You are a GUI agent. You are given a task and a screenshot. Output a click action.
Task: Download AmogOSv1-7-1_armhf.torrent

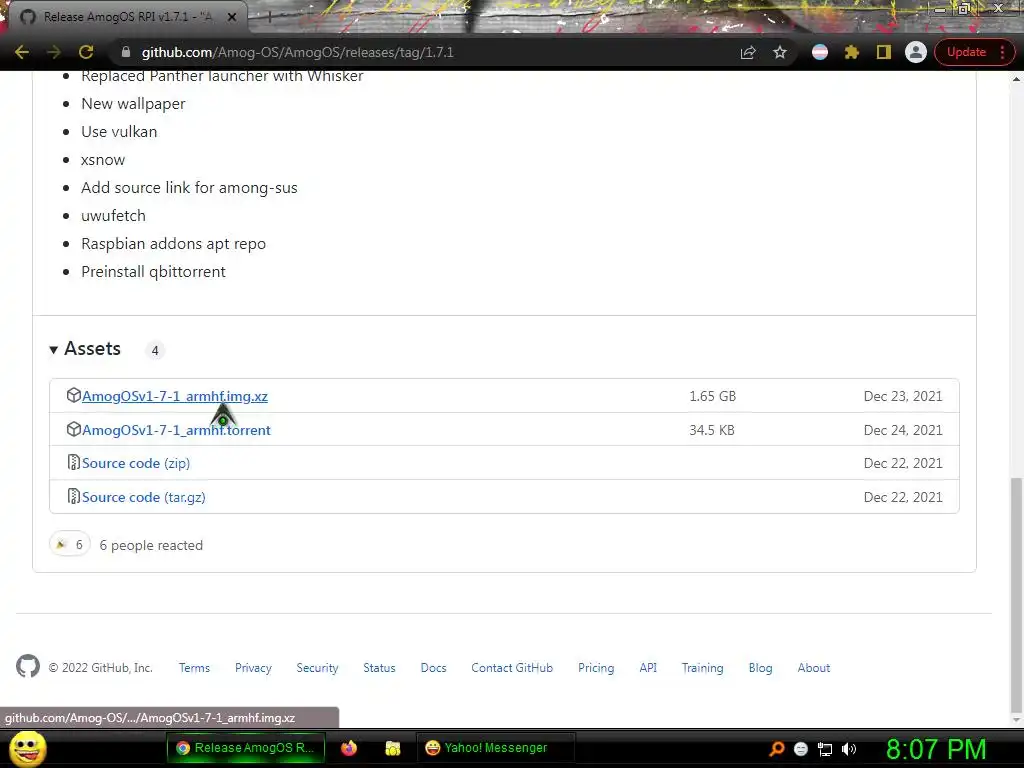(x=176, y=430)
